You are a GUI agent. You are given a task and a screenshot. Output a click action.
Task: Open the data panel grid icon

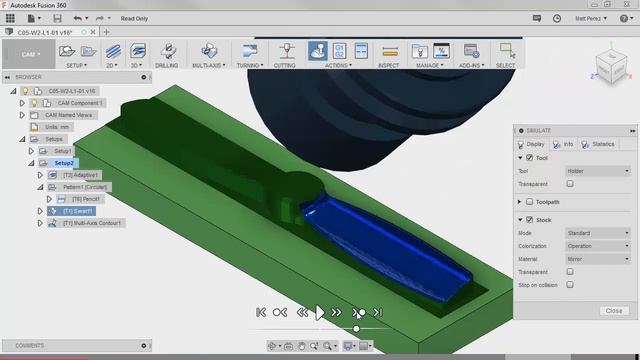pos(10,18)
